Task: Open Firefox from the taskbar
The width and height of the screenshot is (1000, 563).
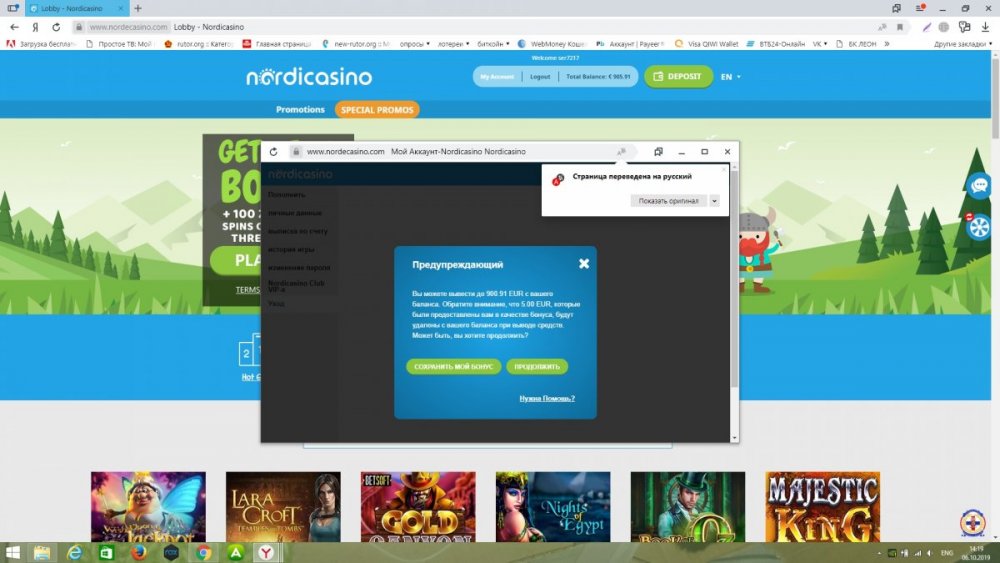Action: pos(139,552)
